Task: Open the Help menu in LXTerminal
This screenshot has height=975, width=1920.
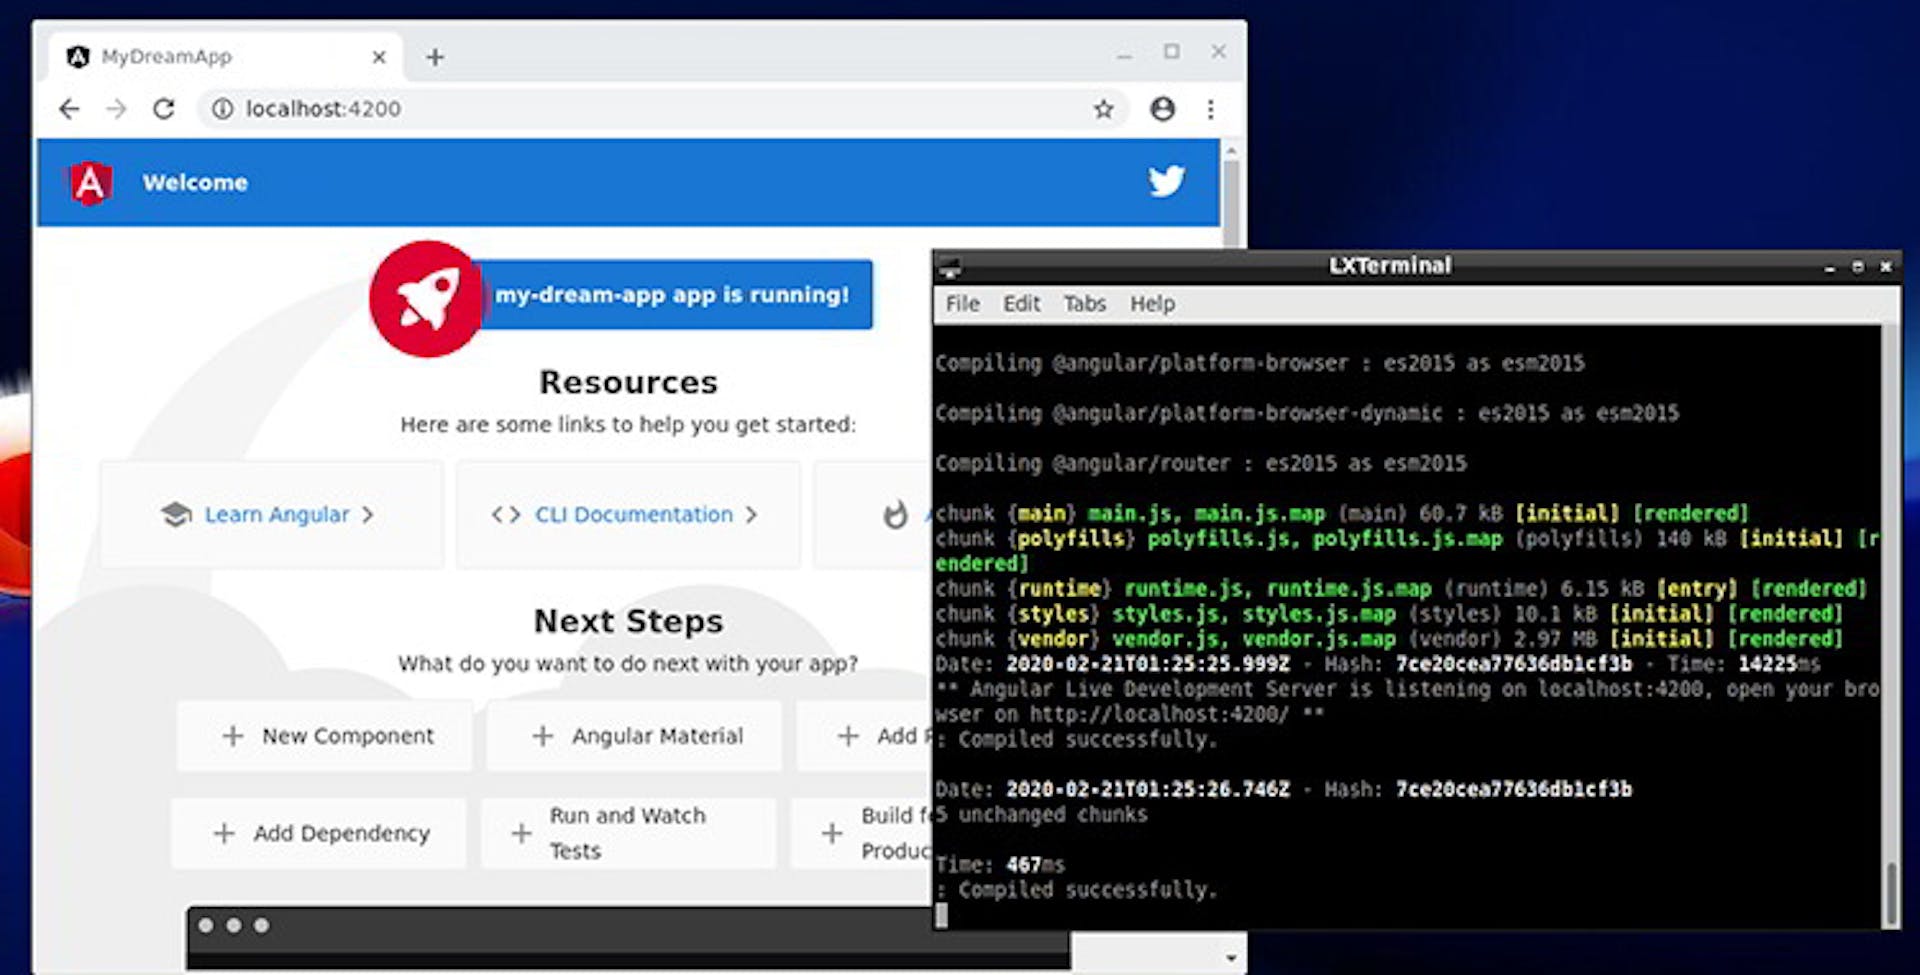Action: 1153,303
